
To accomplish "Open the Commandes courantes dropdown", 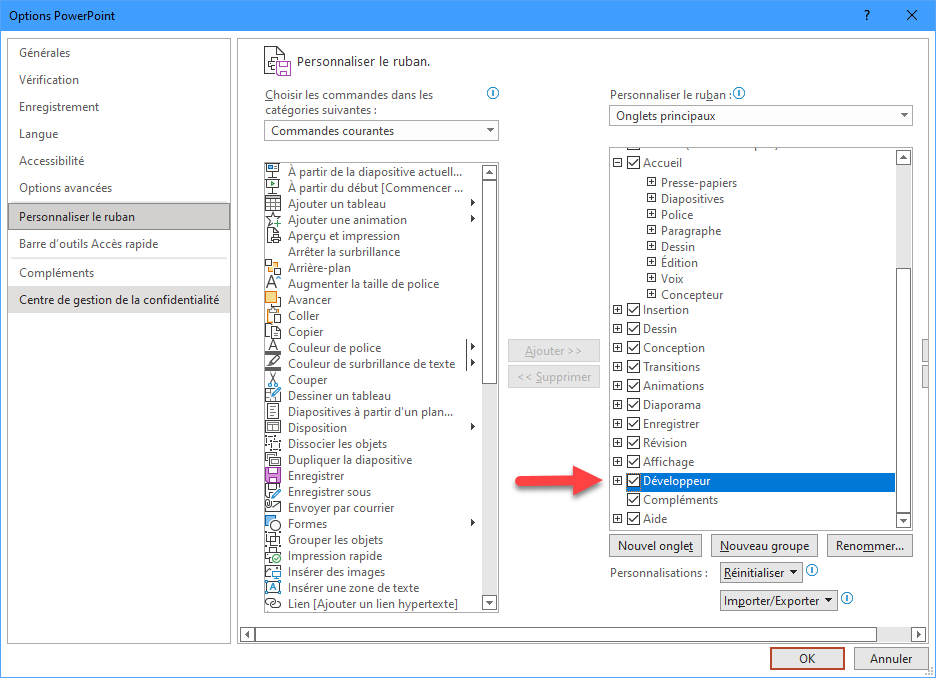I will point(381,131).
